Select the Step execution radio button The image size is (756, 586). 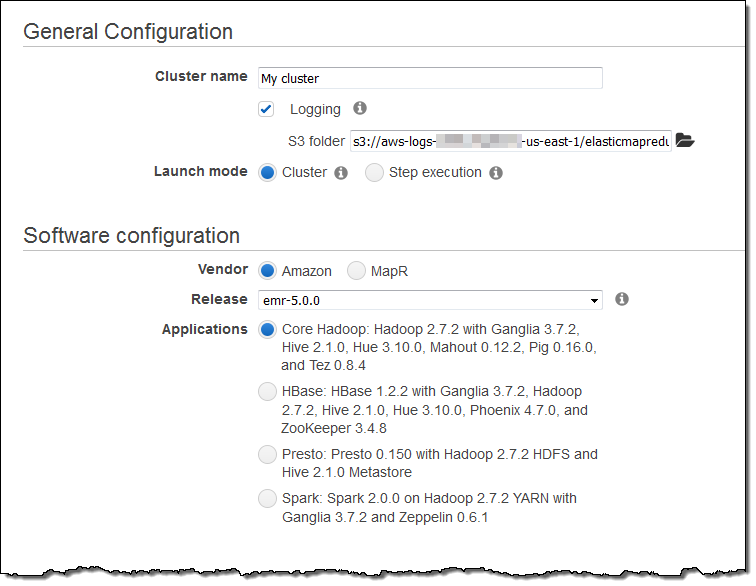point(374,172)
